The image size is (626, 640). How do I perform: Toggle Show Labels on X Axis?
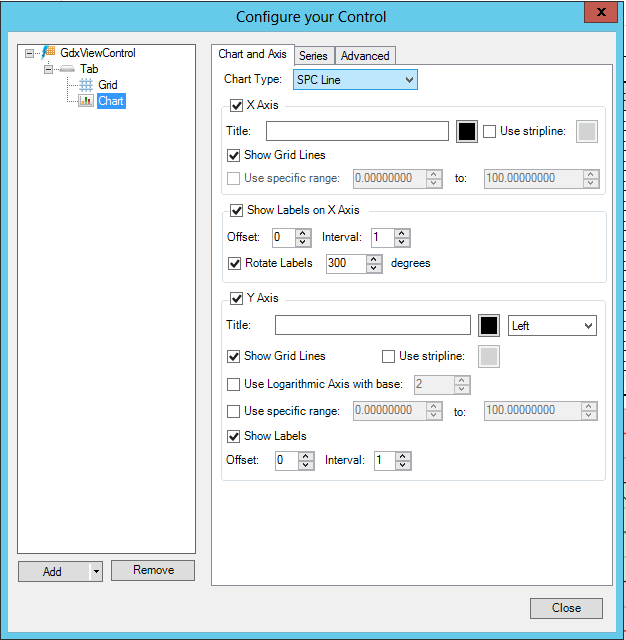coord(237,211)
